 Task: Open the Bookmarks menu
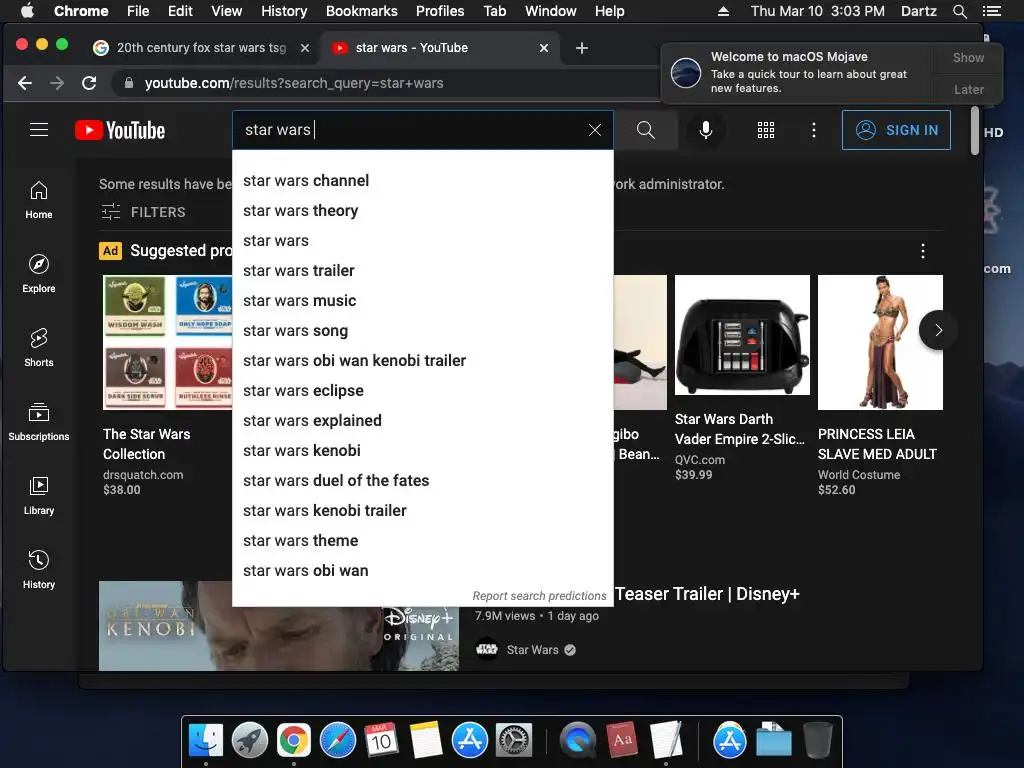point(362,11)
